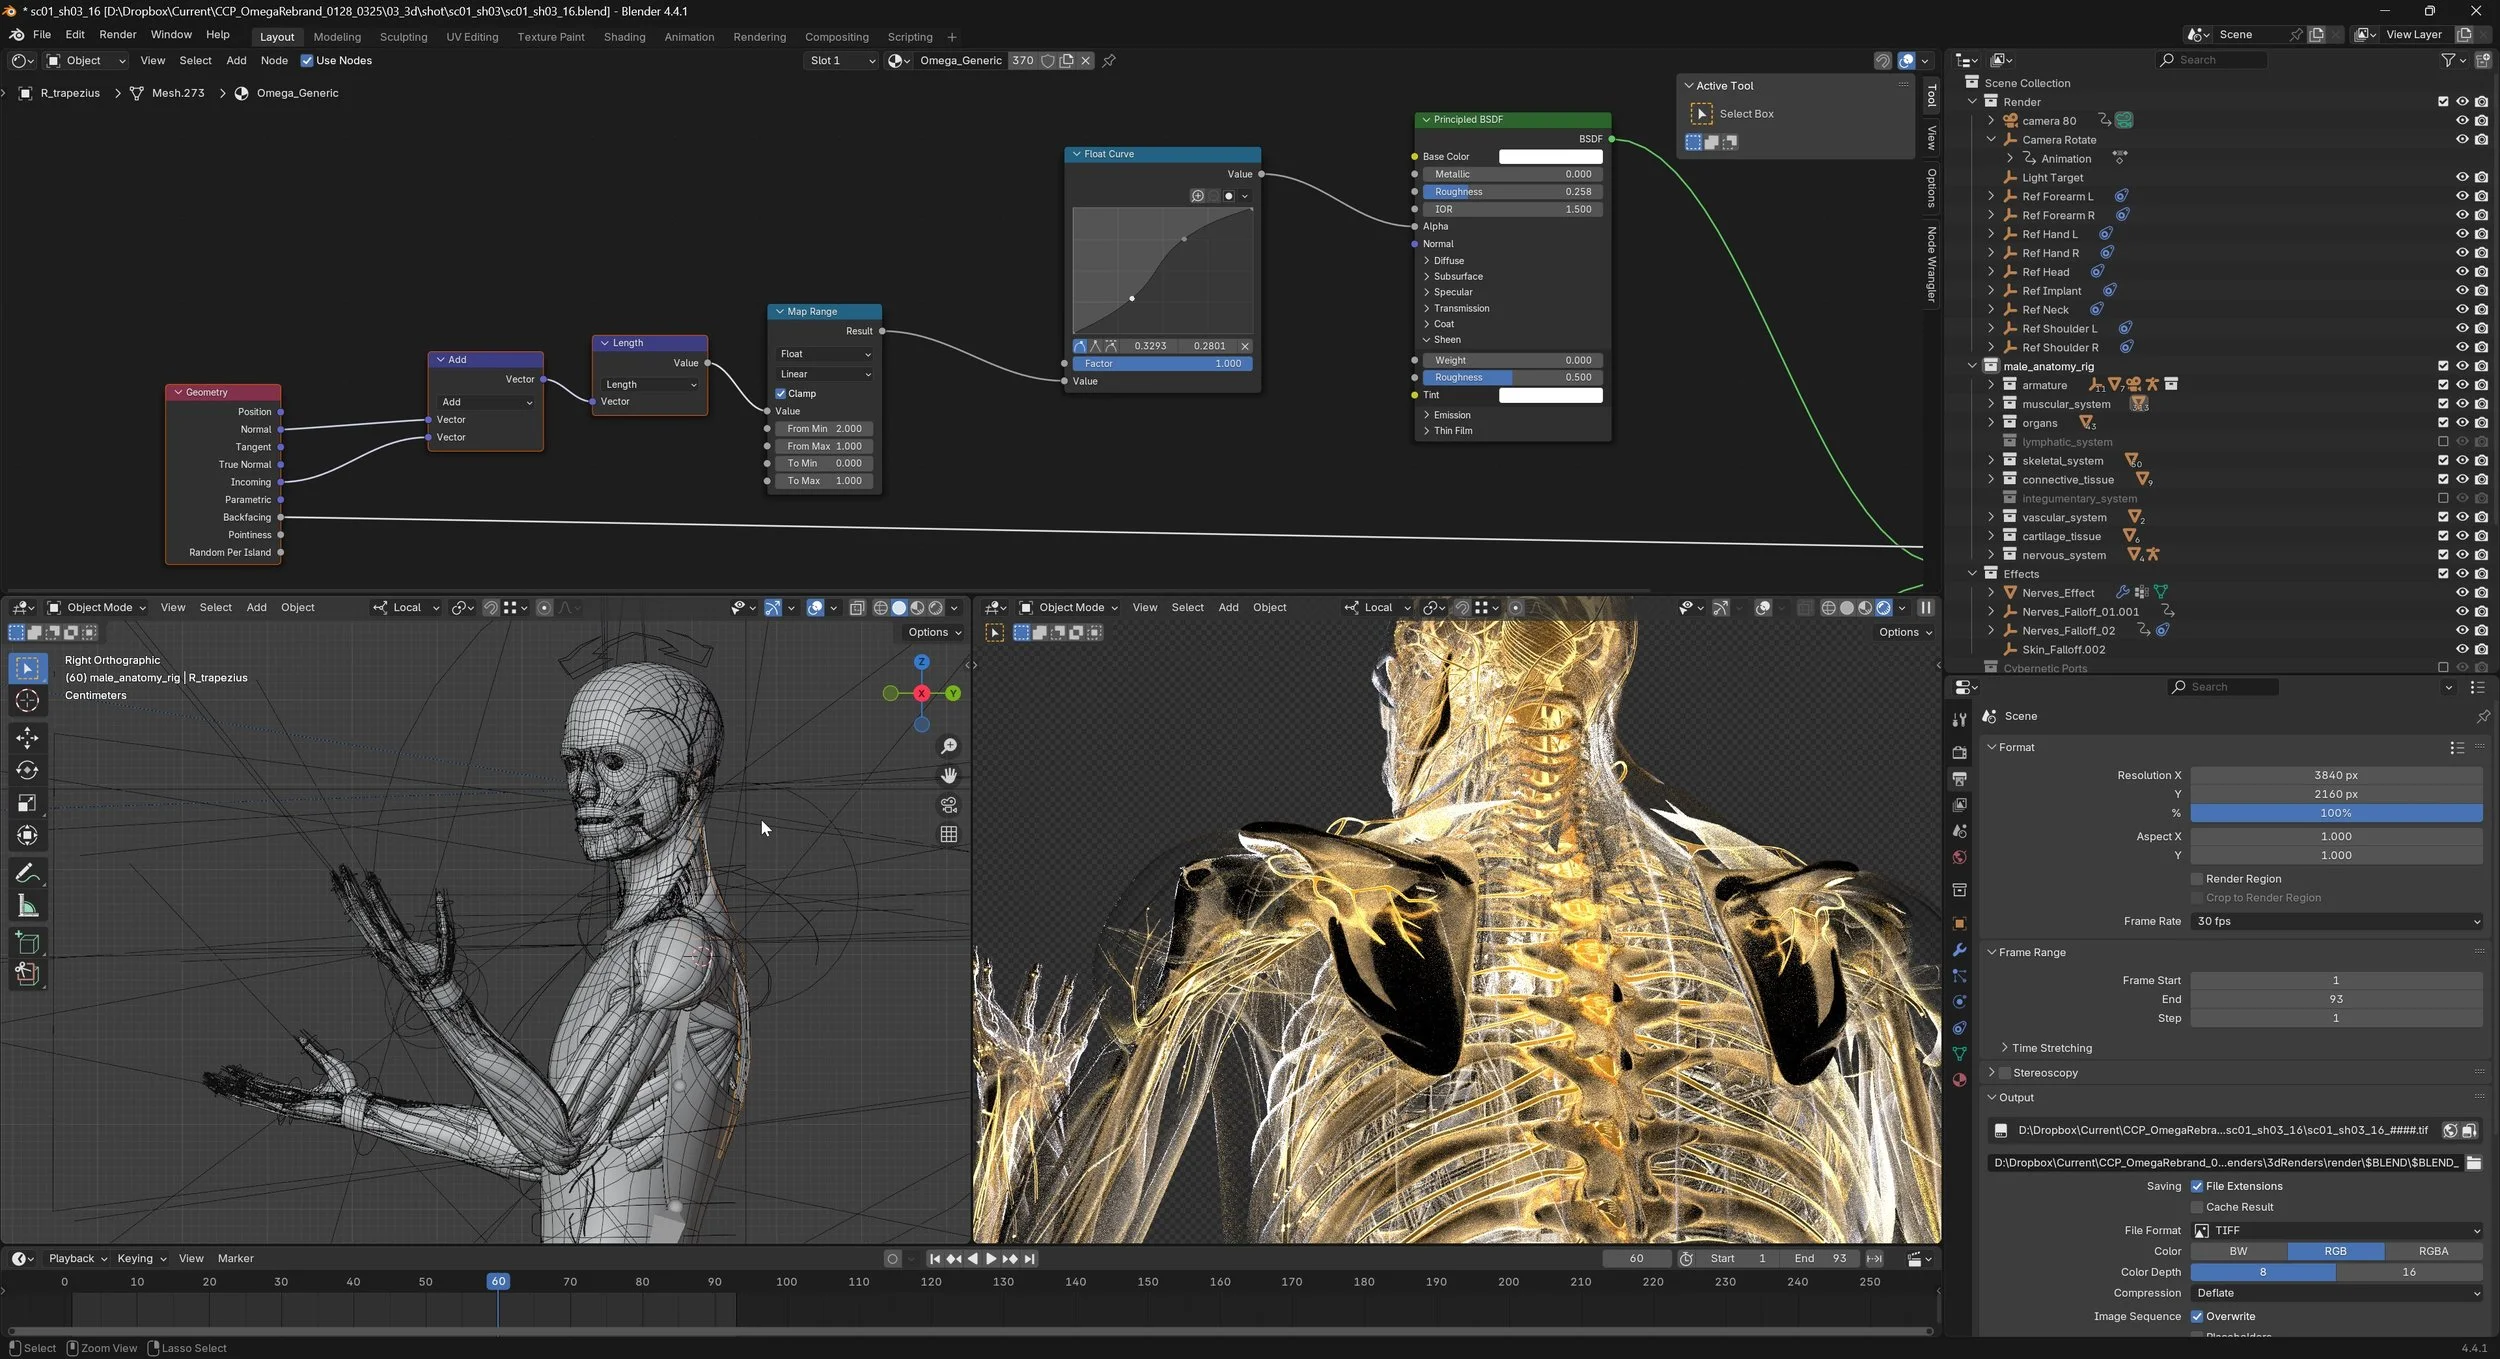The width and height of the screenshot is (2500, 1359).
Task: Click the Base Color swatch in Principled BSDF
Action: [1549, 157]
